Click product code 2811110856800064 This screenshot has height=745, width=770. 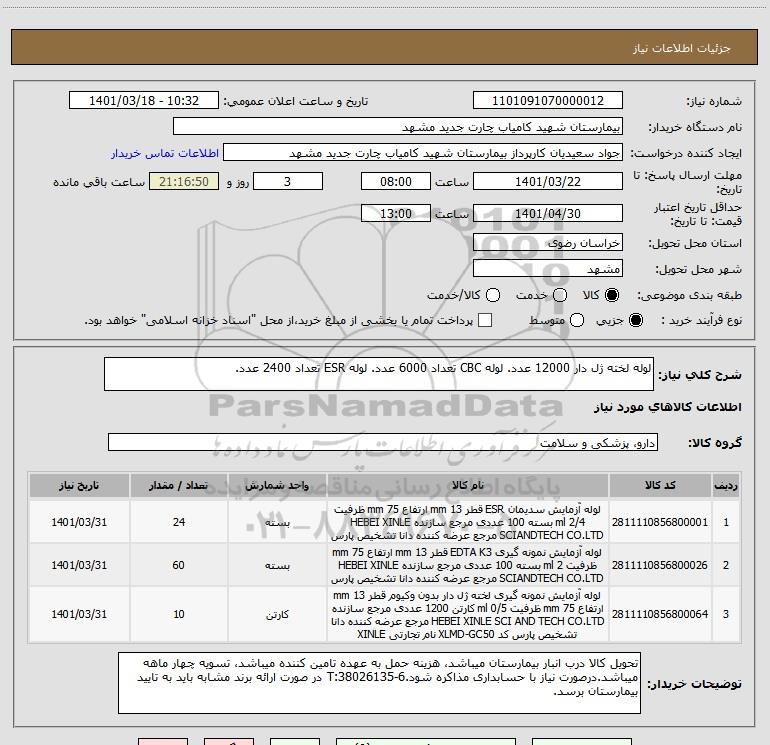pyautogui.click(x=660, y=614)
